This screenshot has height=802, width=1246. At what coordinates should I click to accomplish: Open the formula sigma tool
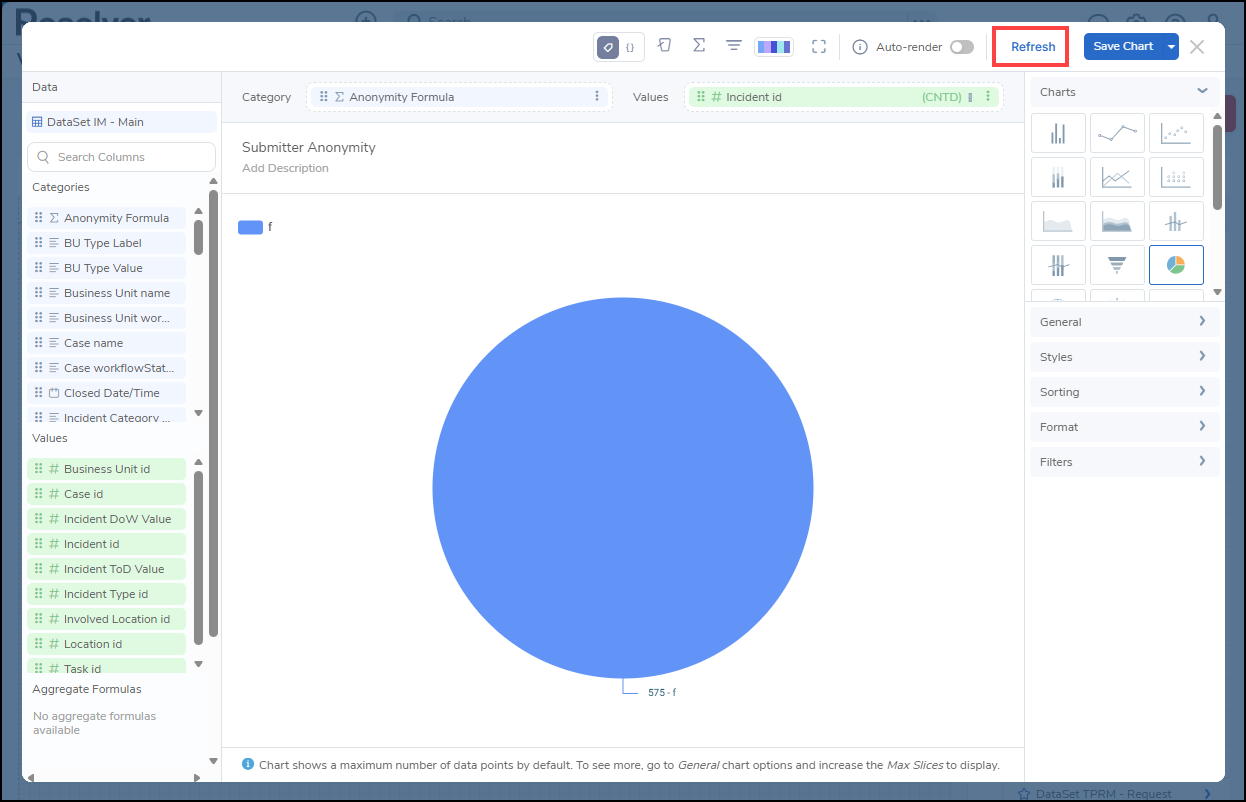(x=699, y=46)
